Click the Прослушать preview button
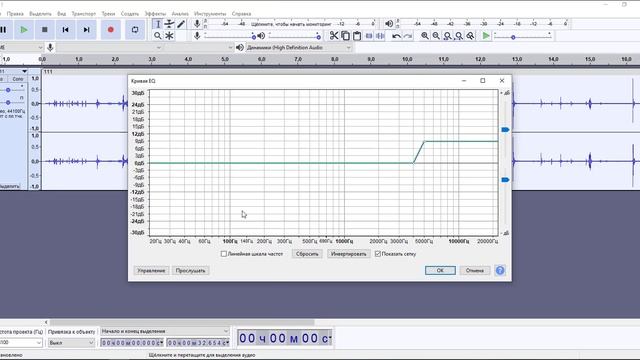Image resolution: width=640 pixels, height=360 pixels. pos(190,271)
